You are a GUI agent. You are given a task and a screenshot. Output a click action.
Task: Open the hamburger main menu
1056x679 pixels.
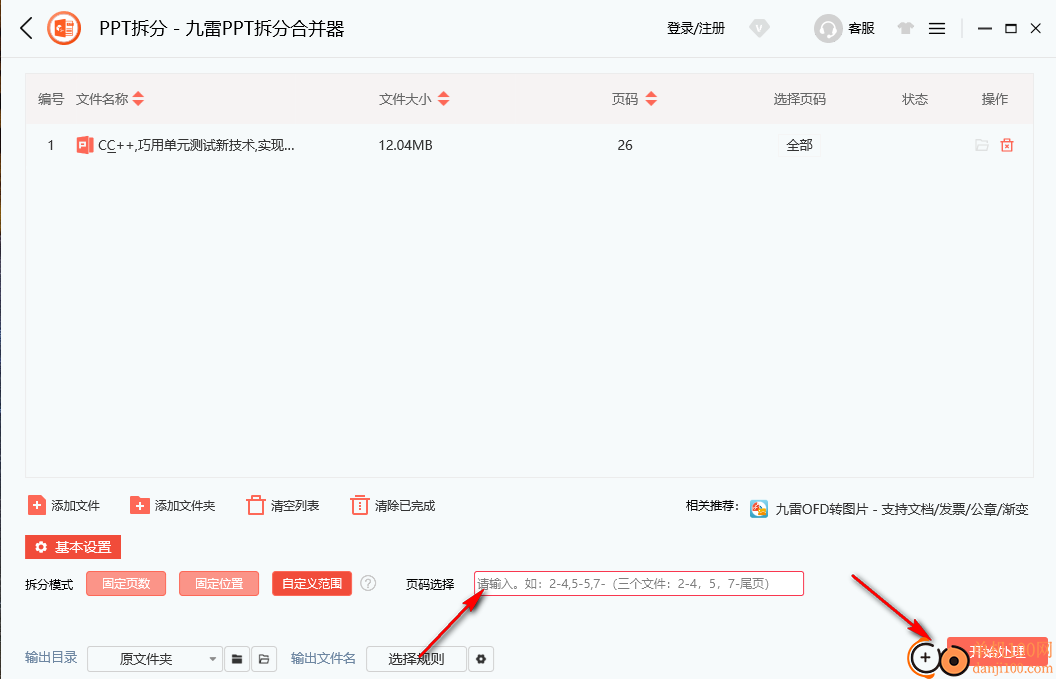pos(937,28)
